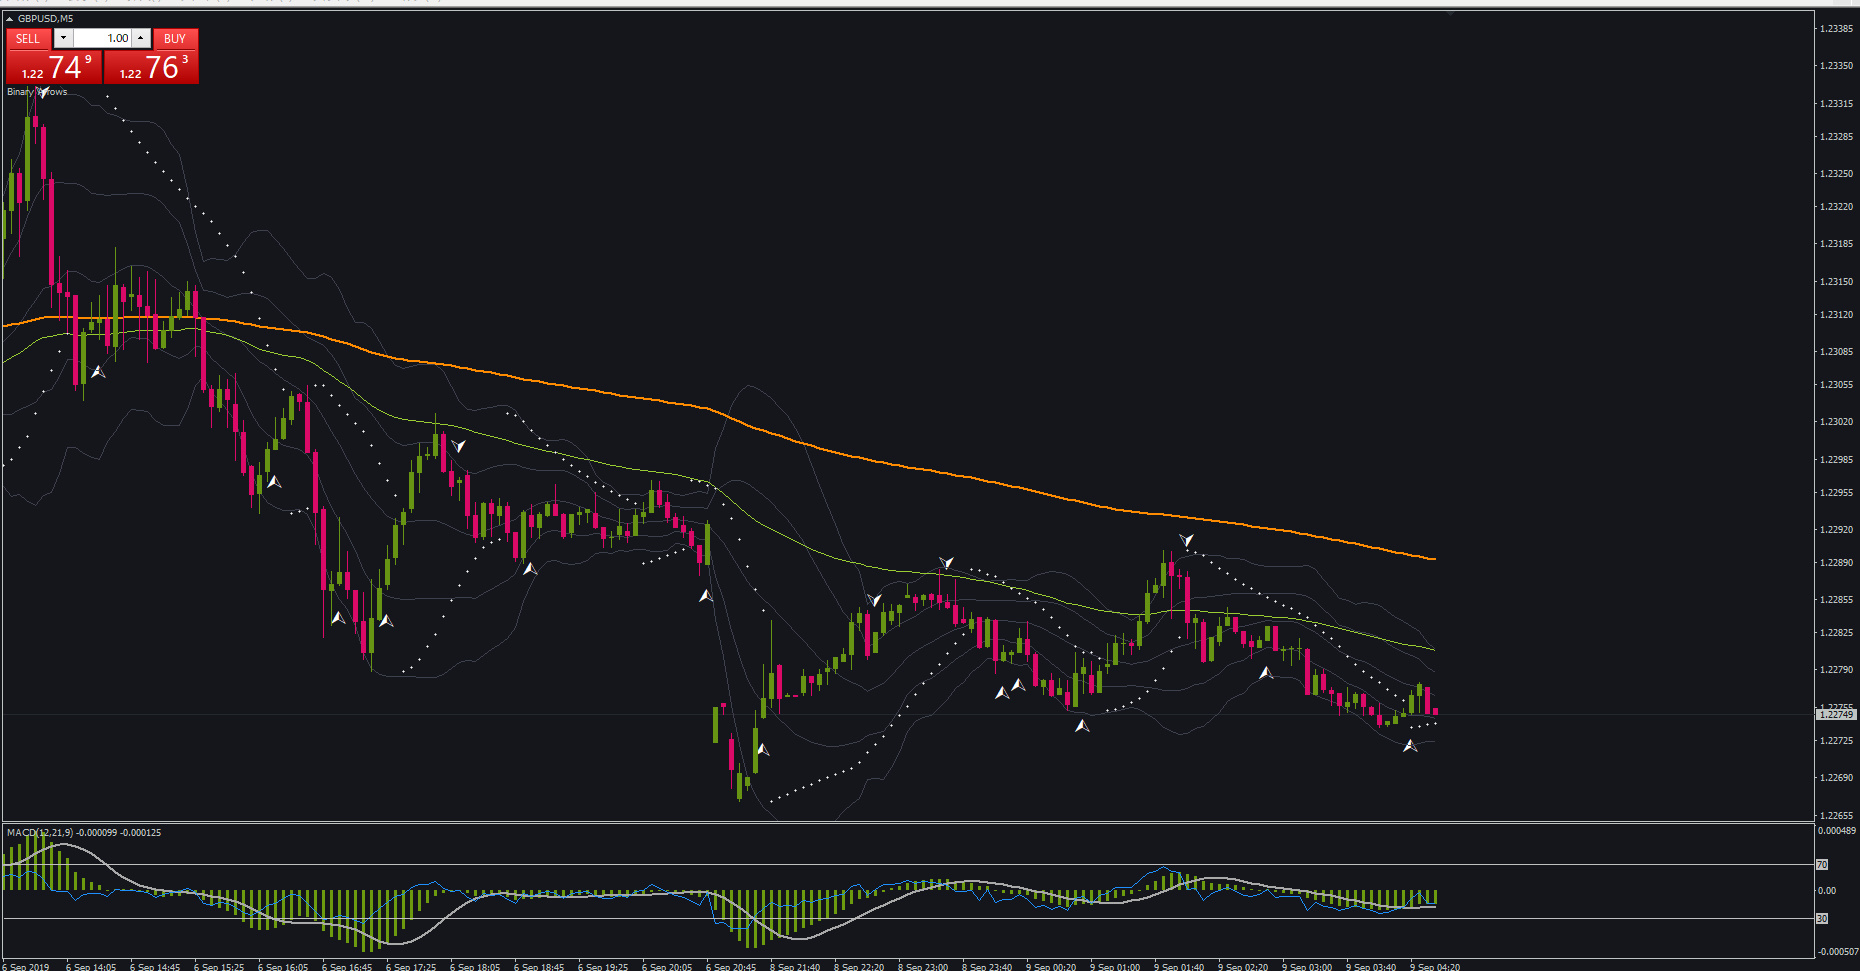
Task: Click the GBPUSD,M5 chart title
Action: click(45, 19)
